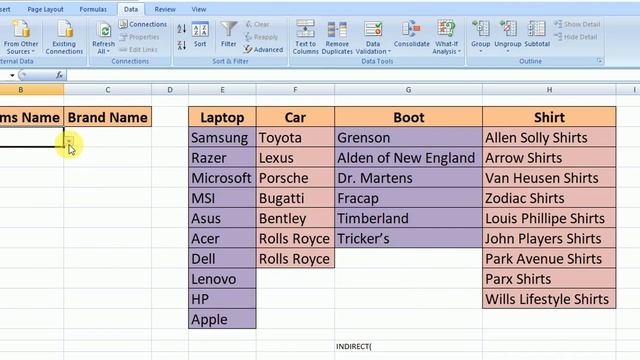Expand the Ungroup dropdown arrow
640x360 pixels.
click(x=508, y=51)
